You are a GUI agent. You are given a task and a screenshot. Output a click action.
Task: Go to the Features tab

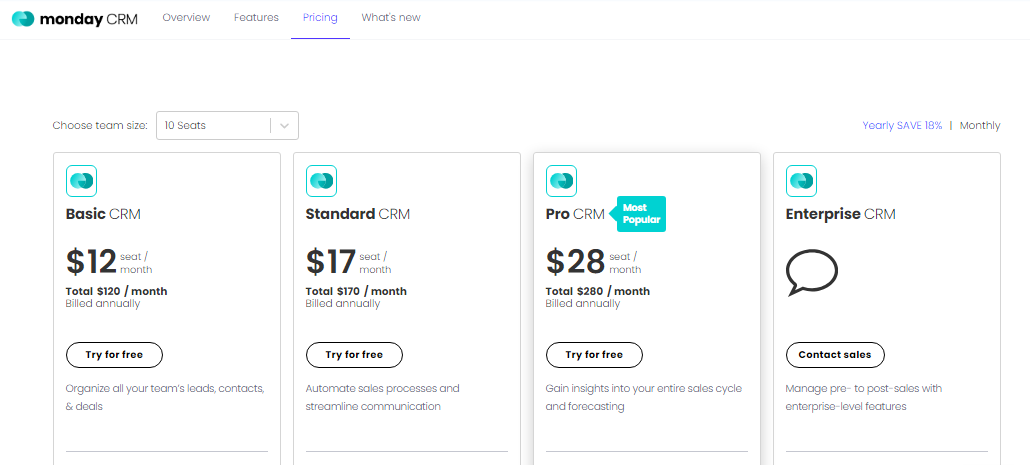tap(256, 18)
